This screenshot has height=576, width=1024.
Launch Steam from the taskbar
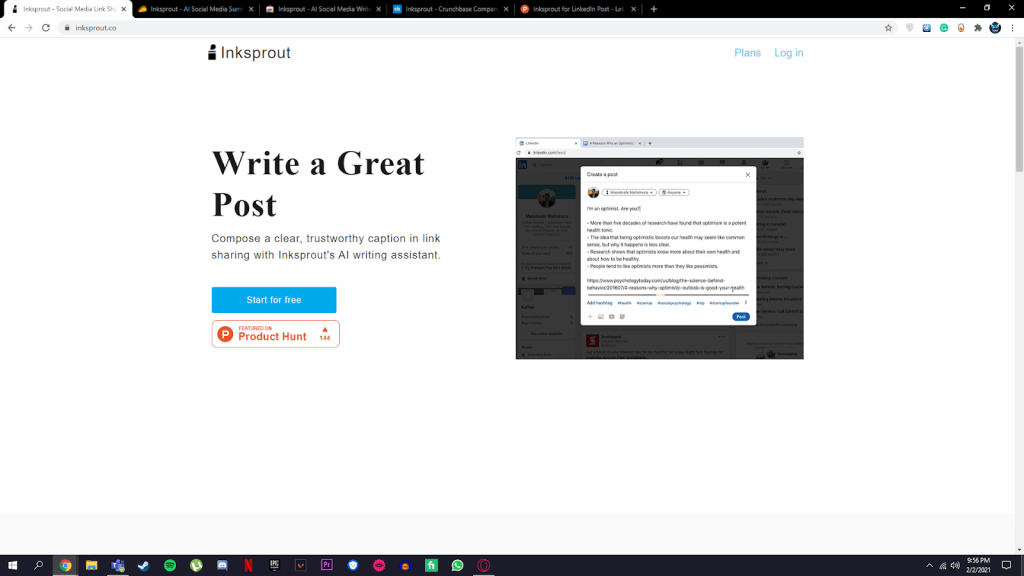click(144, 566)
